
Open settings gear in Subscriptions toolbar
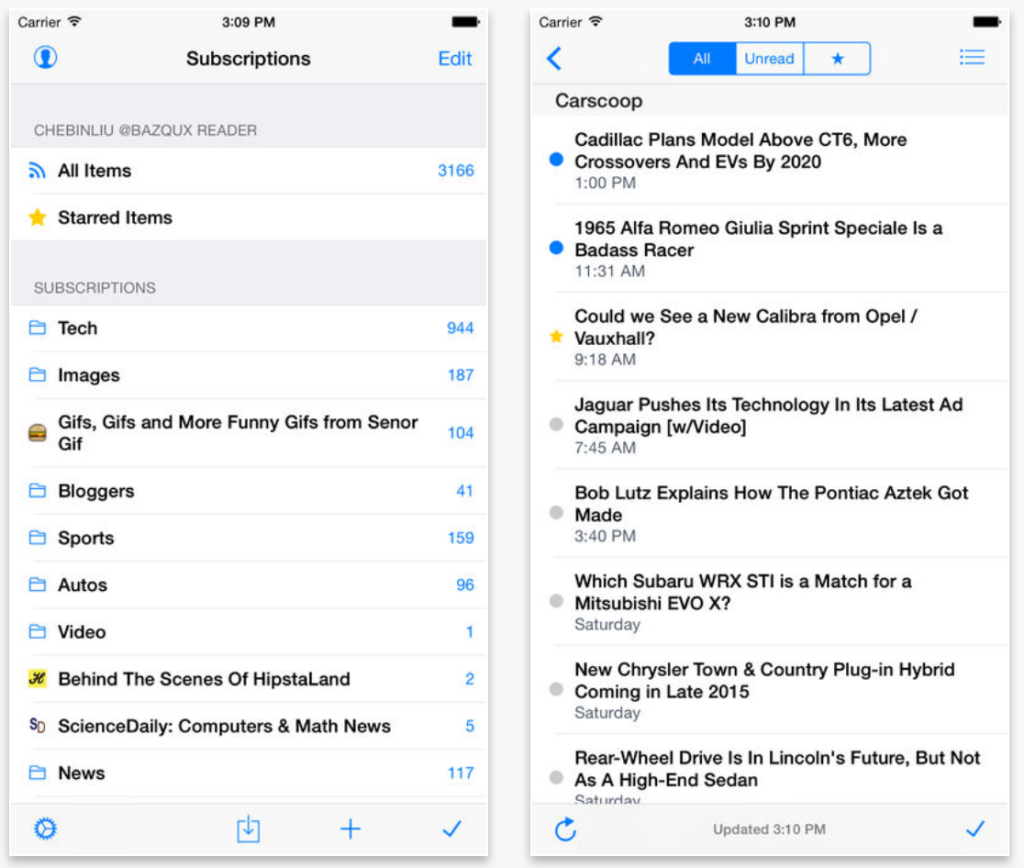[x=45, y=829]
